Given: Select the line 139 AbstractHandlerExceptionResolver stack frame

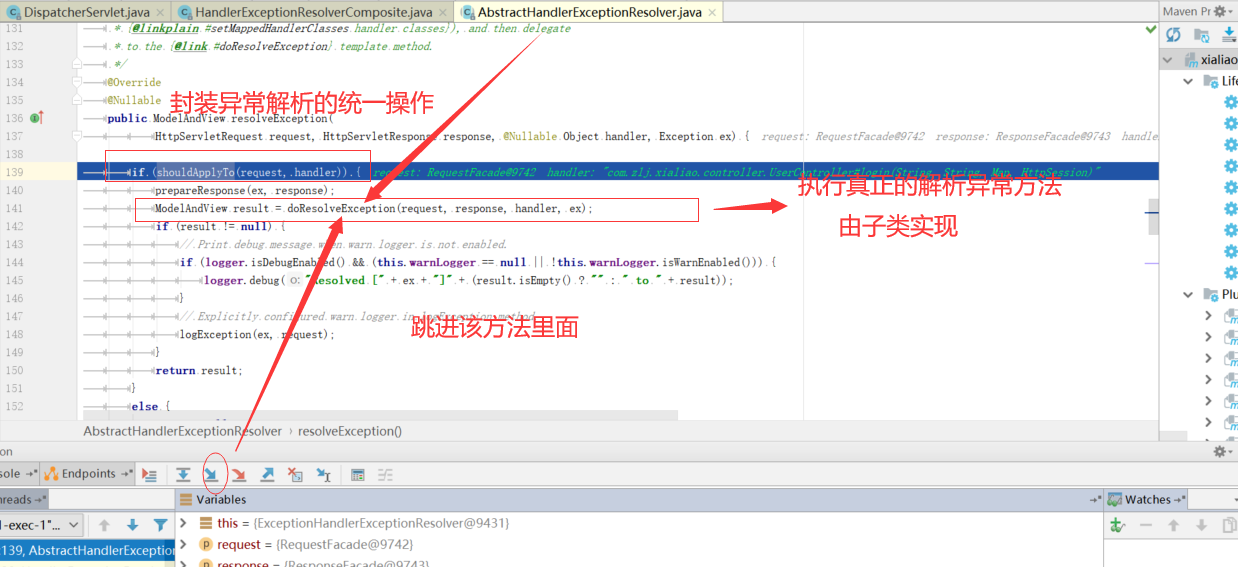Looking at the screenshot, I should click(88, 550).
